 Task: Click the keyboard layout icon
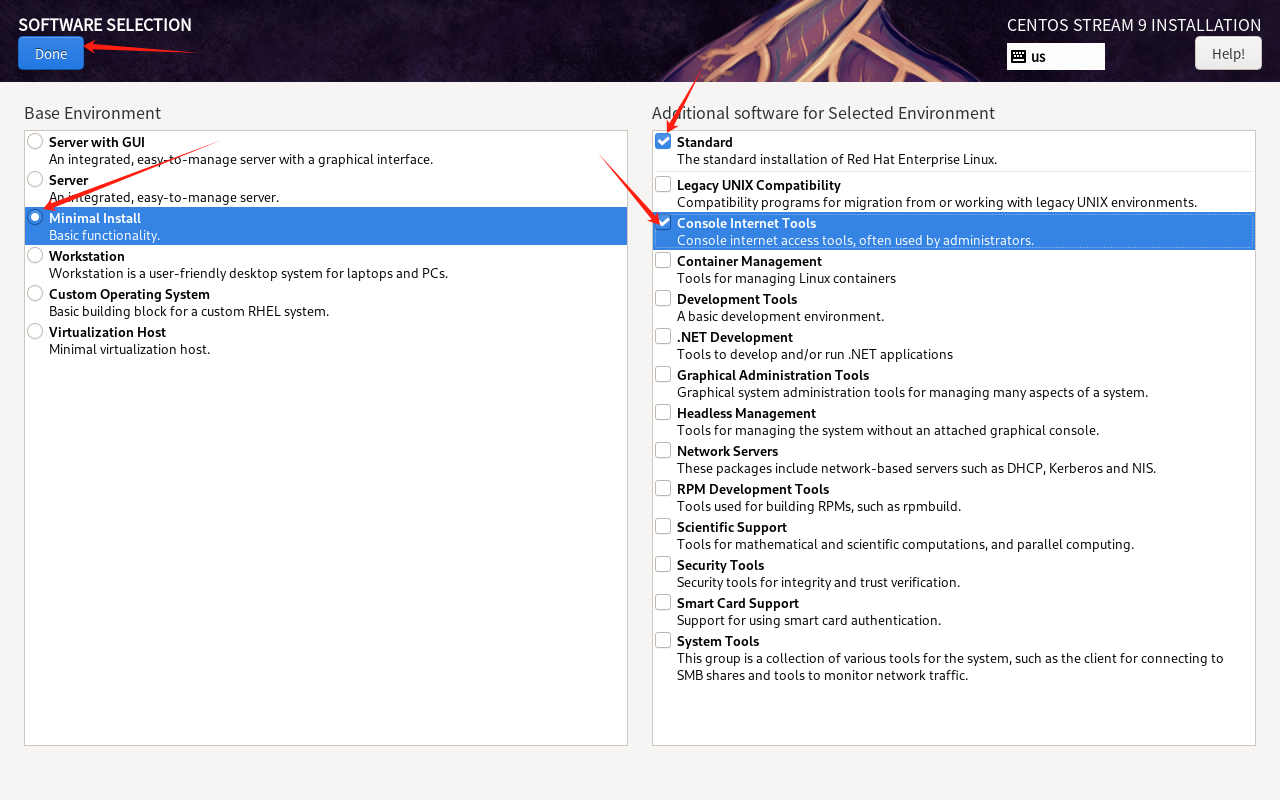point(1018,57)
